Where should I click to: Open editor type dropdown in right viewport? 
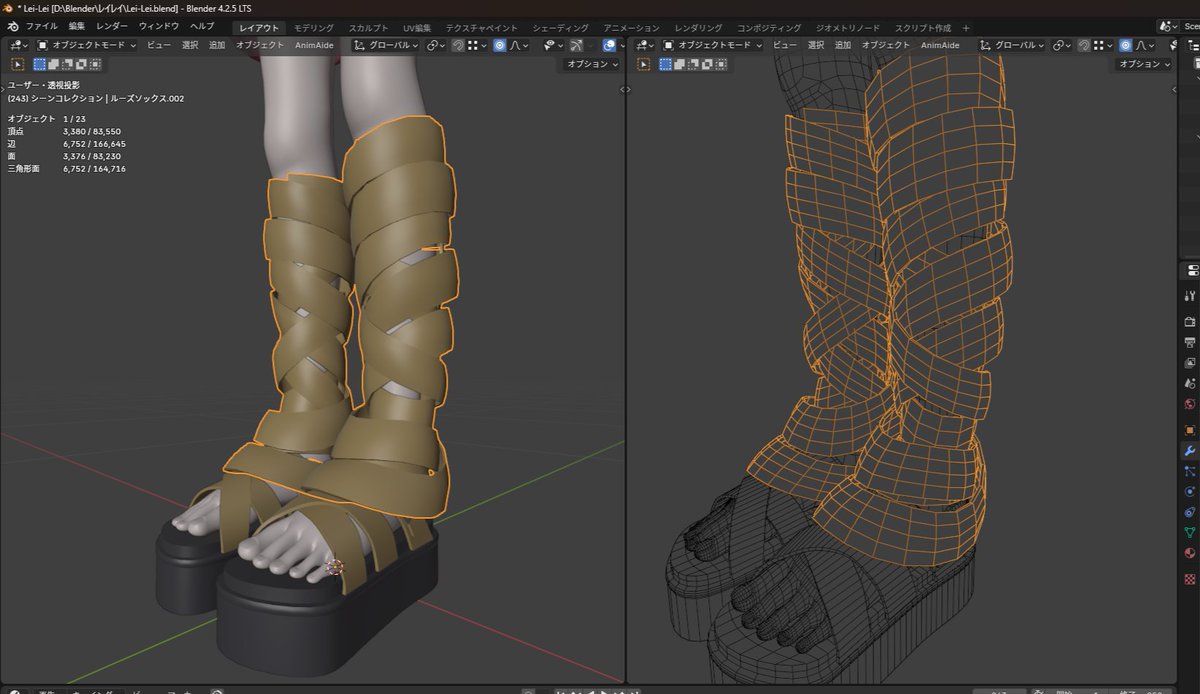pyautogui.click(x=643, y=45)
